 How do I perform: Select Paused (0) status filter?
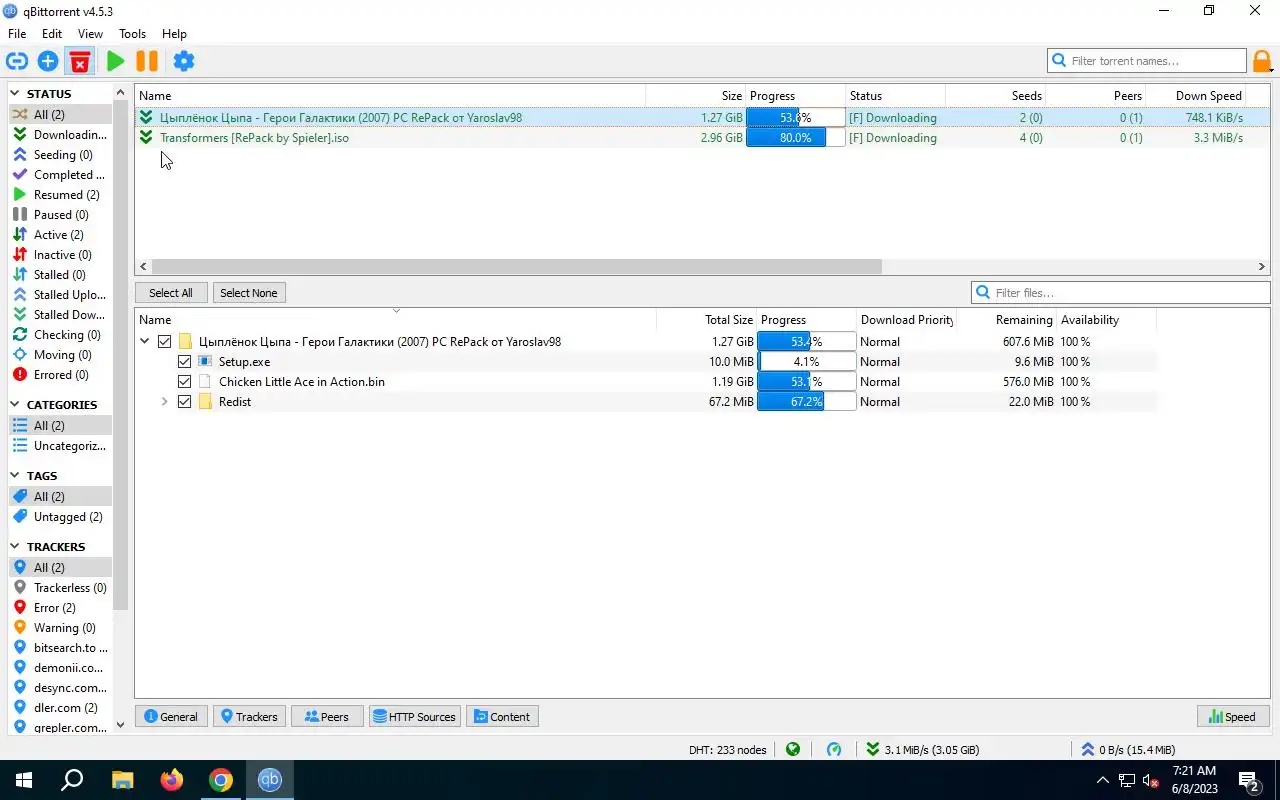59,215
